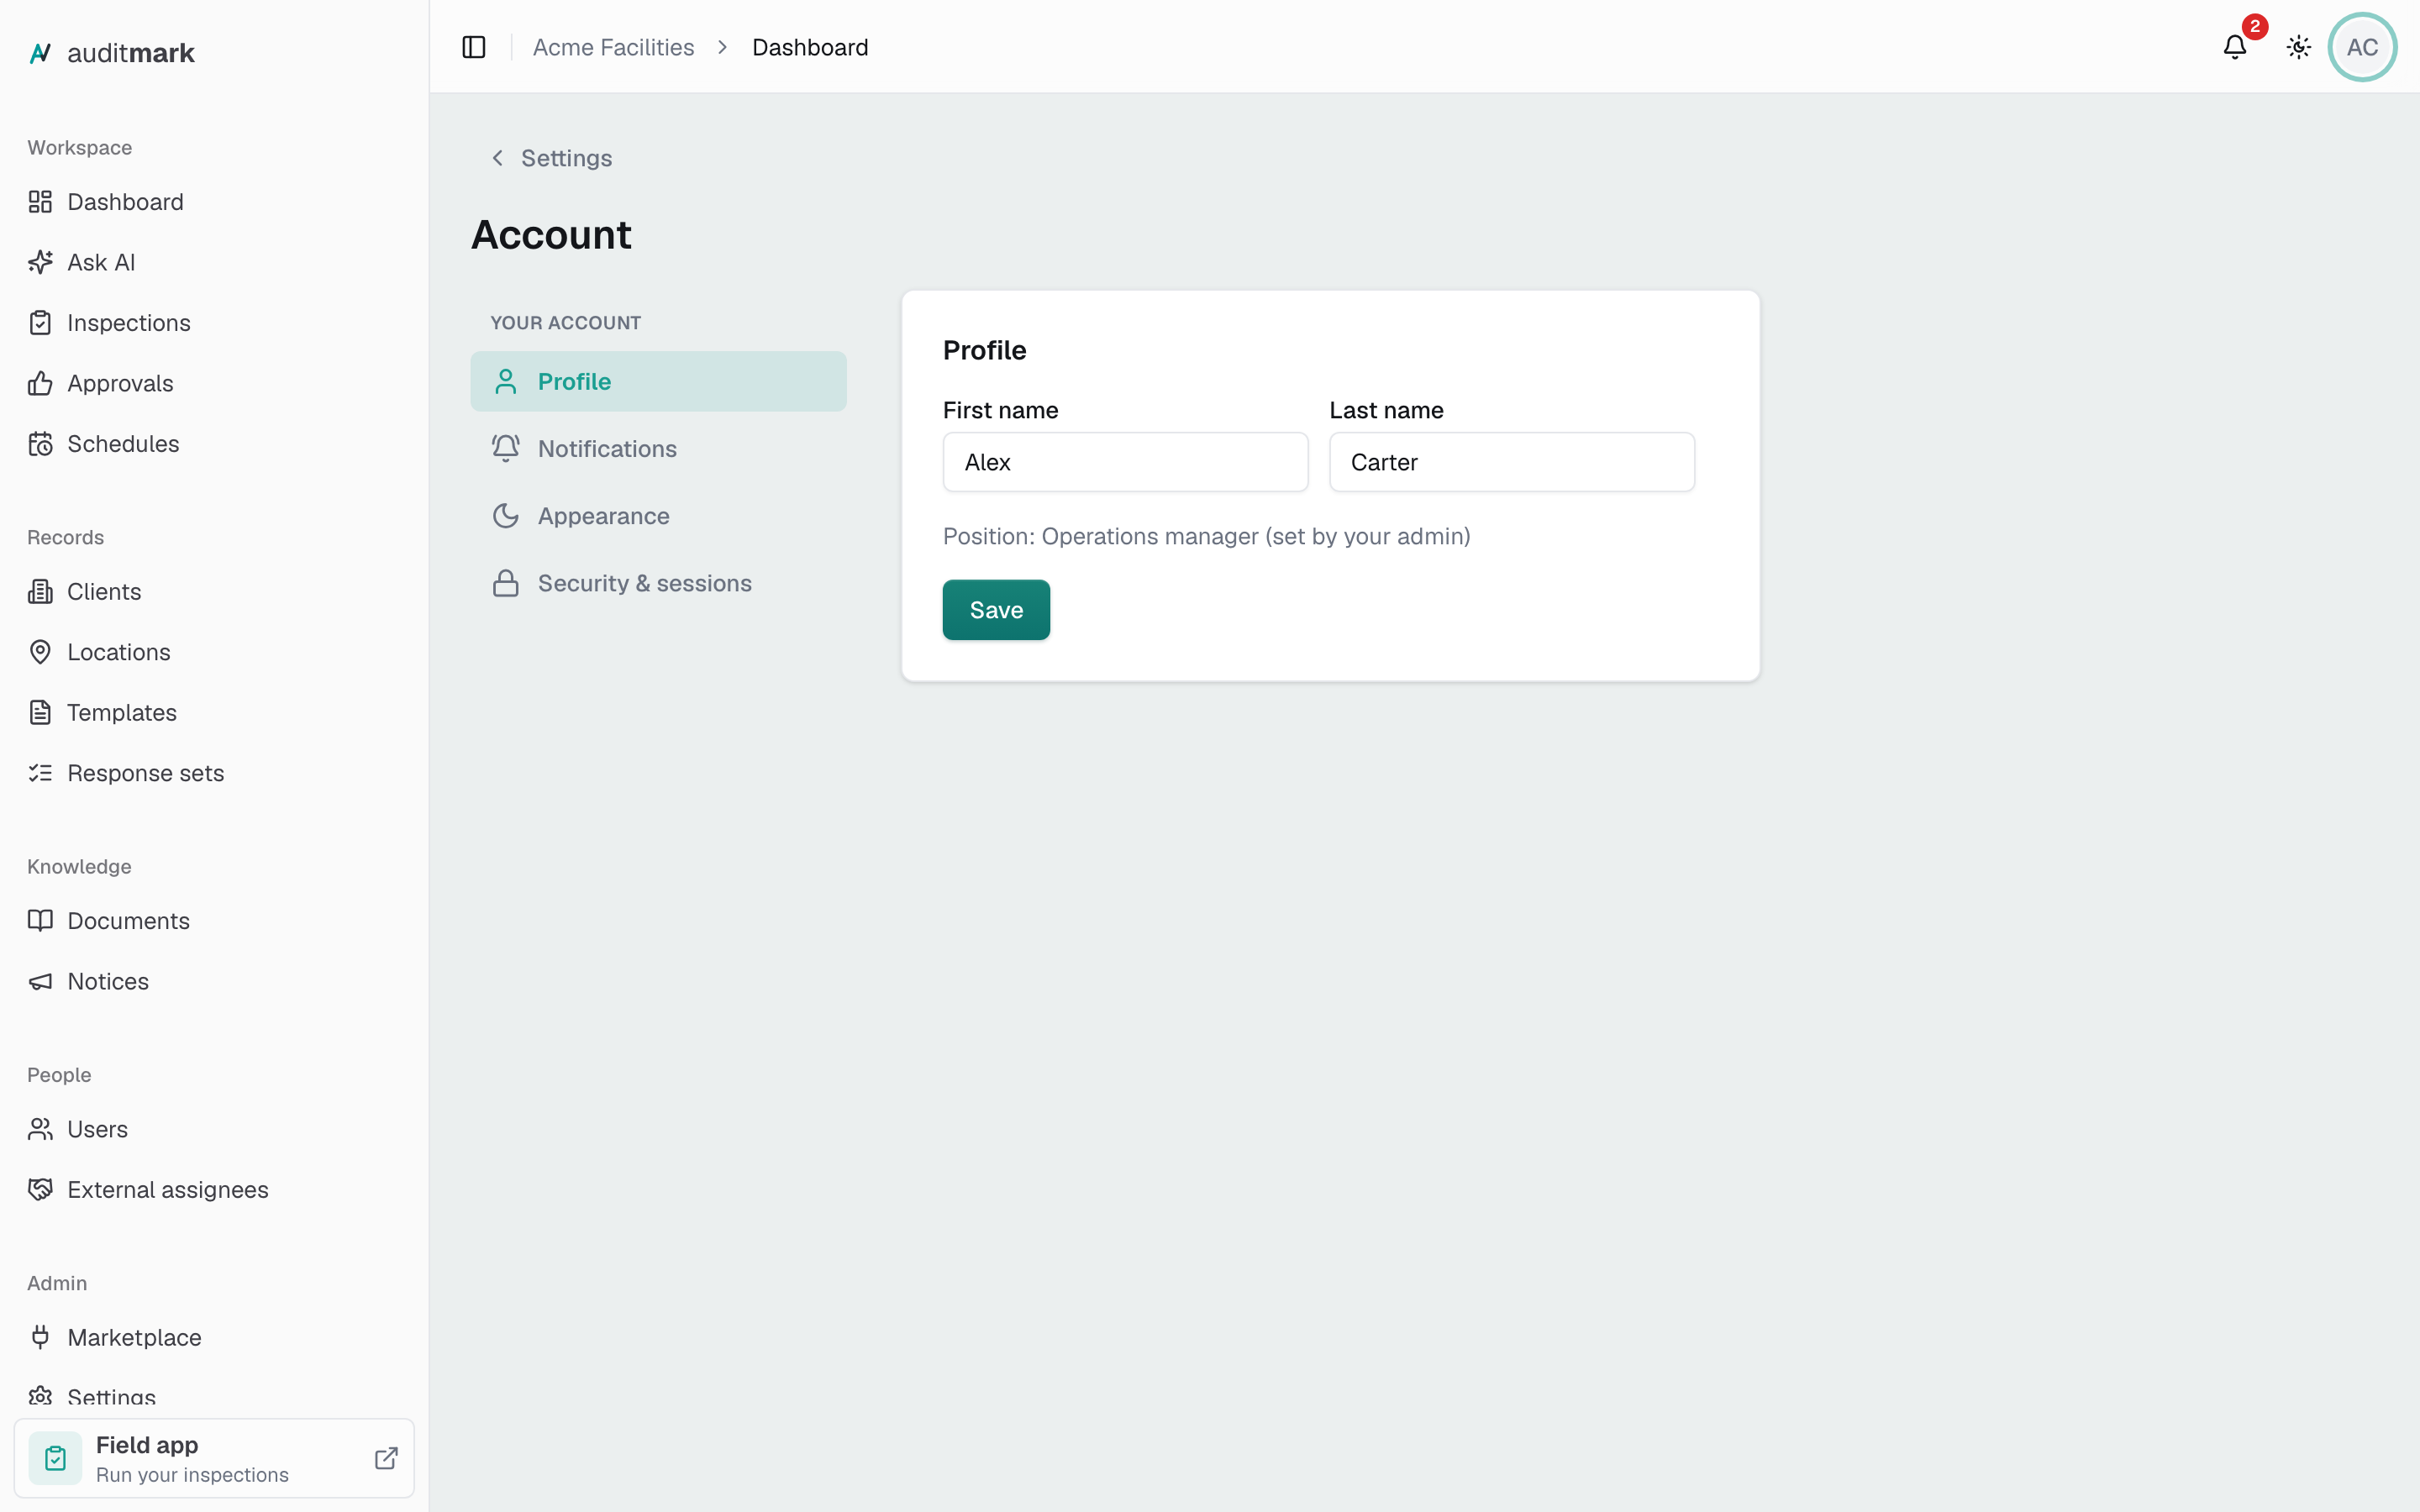The height and width of the screenshot is (1512, 2420).
Task: Click the Field app external-link icon
Action: click(x=386, y=1458)
